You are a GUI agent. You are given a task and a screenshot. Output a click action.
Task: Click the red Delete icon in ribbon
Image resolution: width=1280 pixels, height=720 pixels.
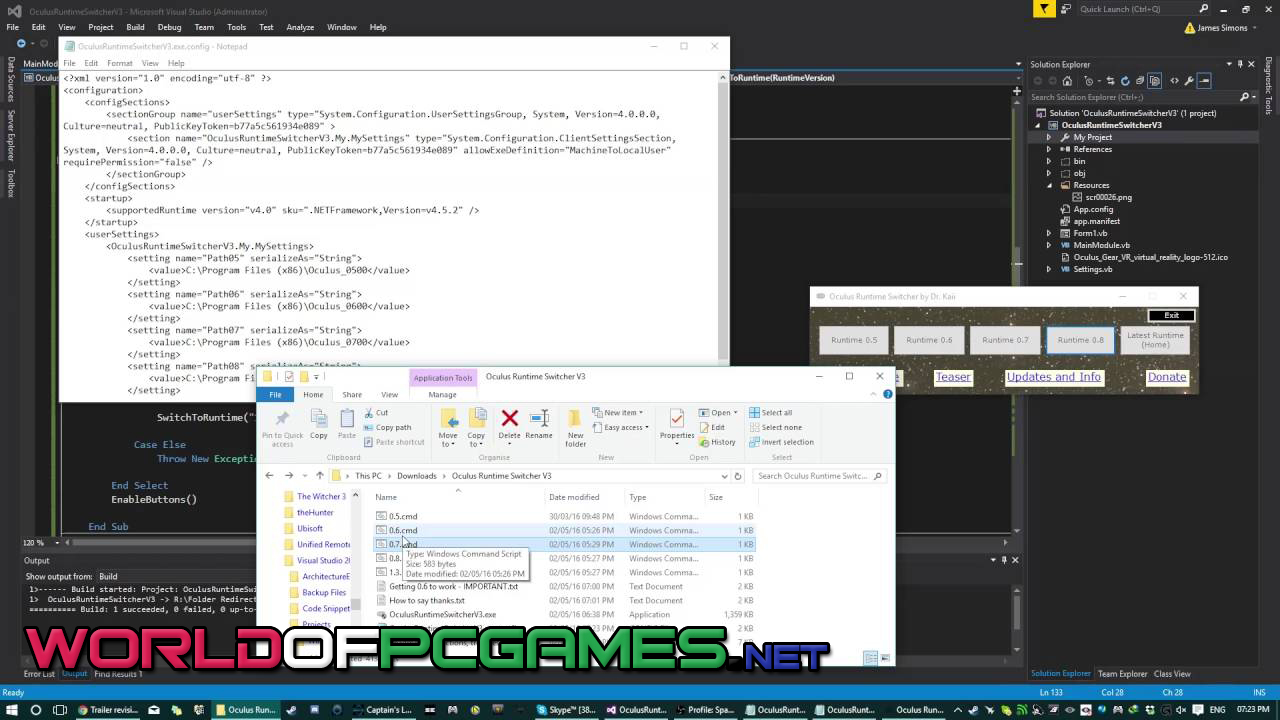tap(509, 418)
